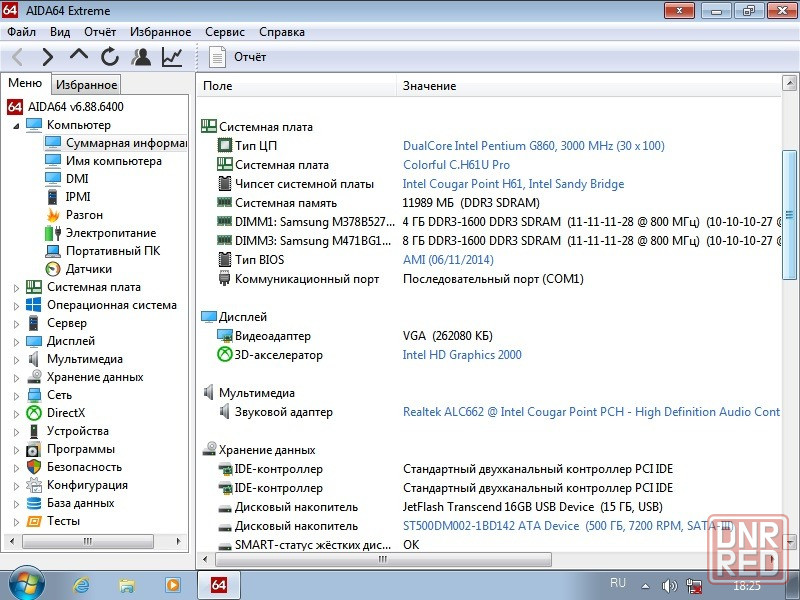
Task: Expand Мультимедиа tree node
Action: [16, 360]
